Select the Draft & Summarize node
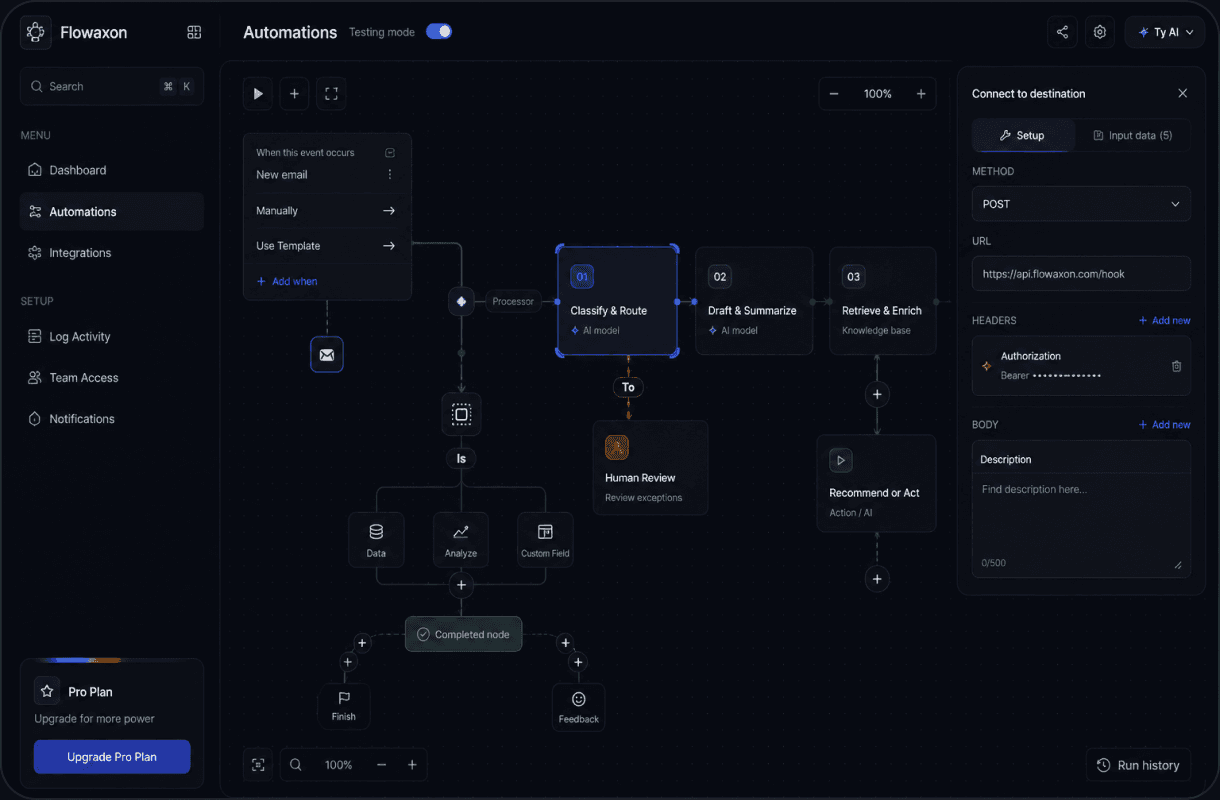This screenshot has width=1220, height=800. [x=754, y=301]
